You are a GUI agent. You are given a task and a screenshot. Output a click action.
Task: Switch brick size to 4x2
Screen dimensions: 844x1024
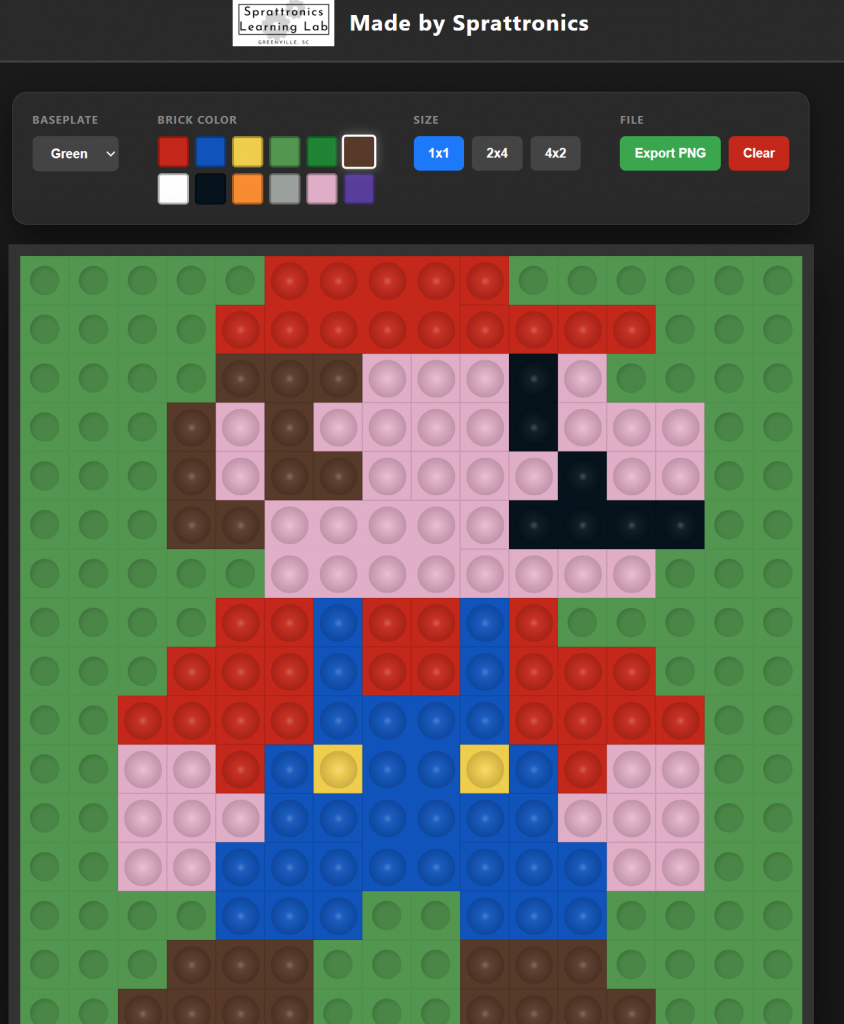pos(555,153)
